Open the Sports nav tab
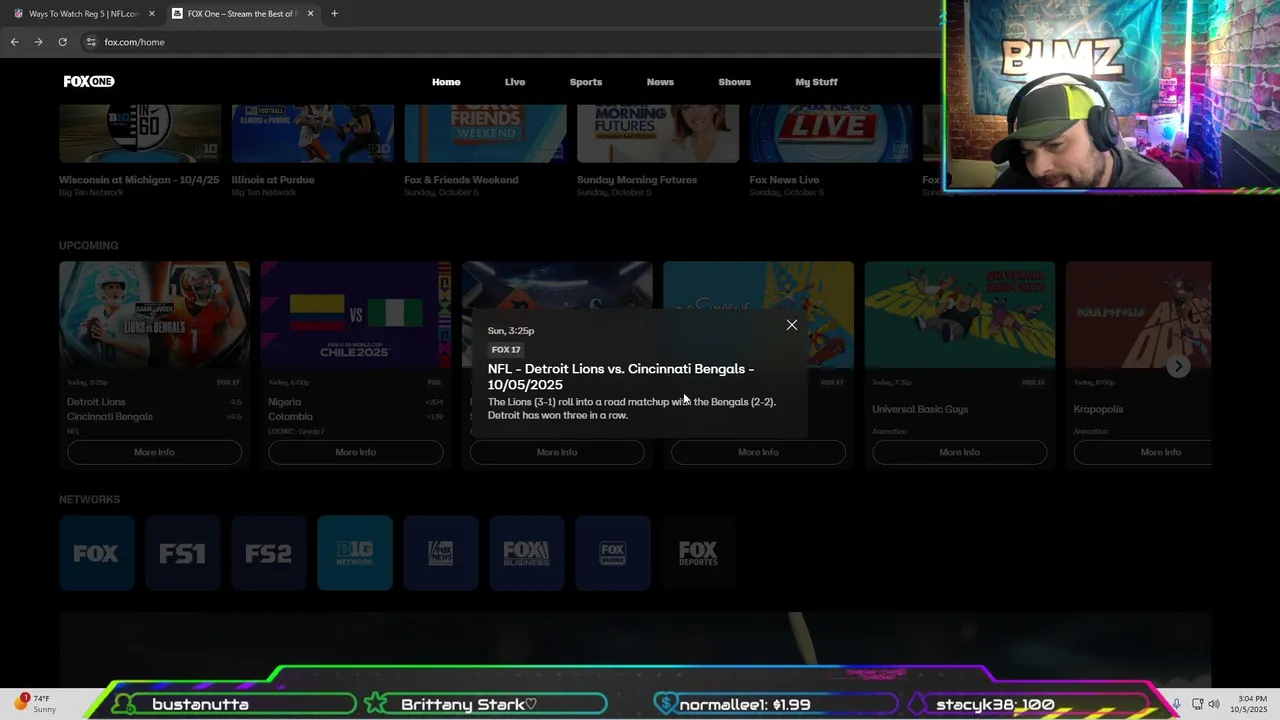Screen dimensions: 1280x720 pos(586,82)
